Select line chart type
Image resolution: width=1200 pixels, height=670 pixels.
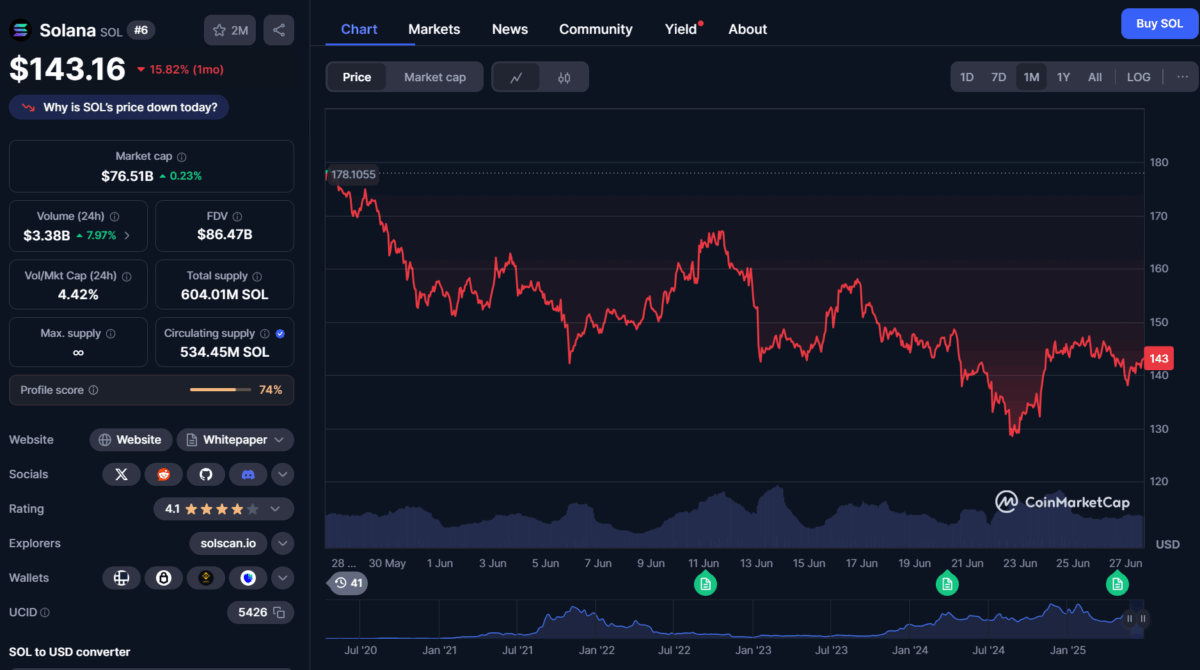click(x=517, y=77)
